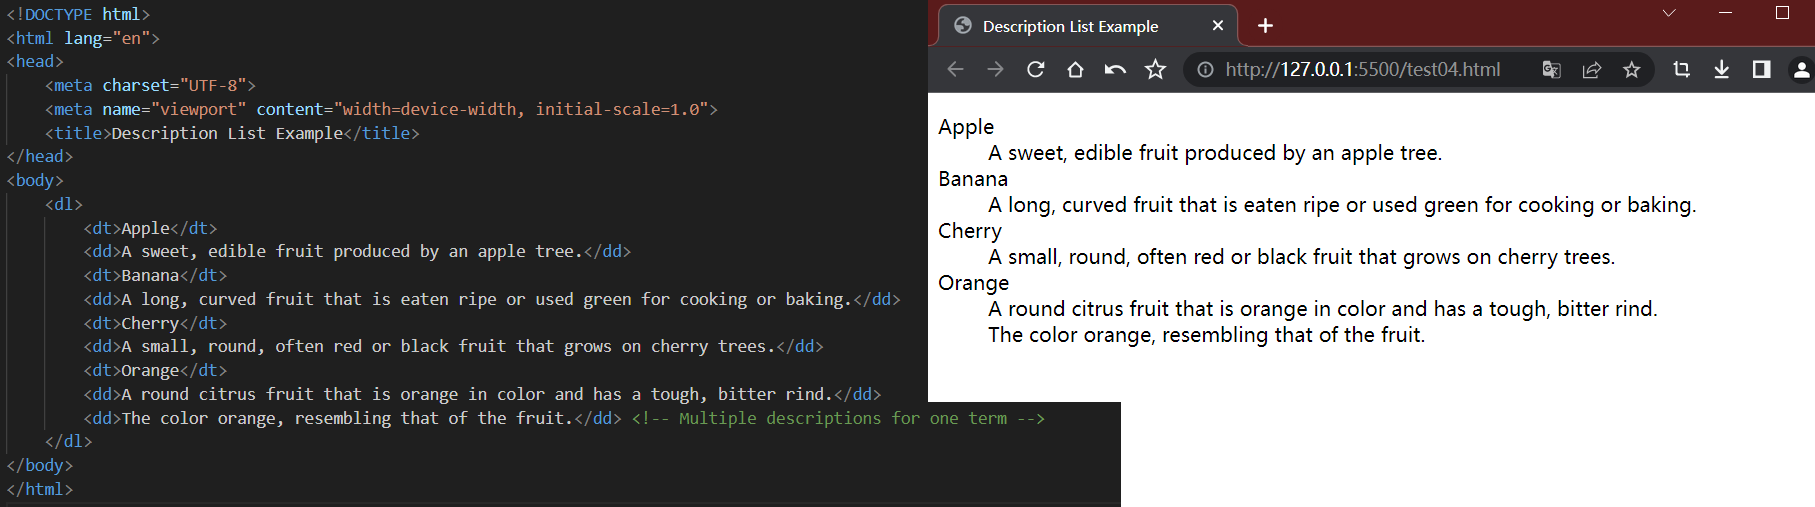Share this page icon in address bar

(x=1591, y=69)
